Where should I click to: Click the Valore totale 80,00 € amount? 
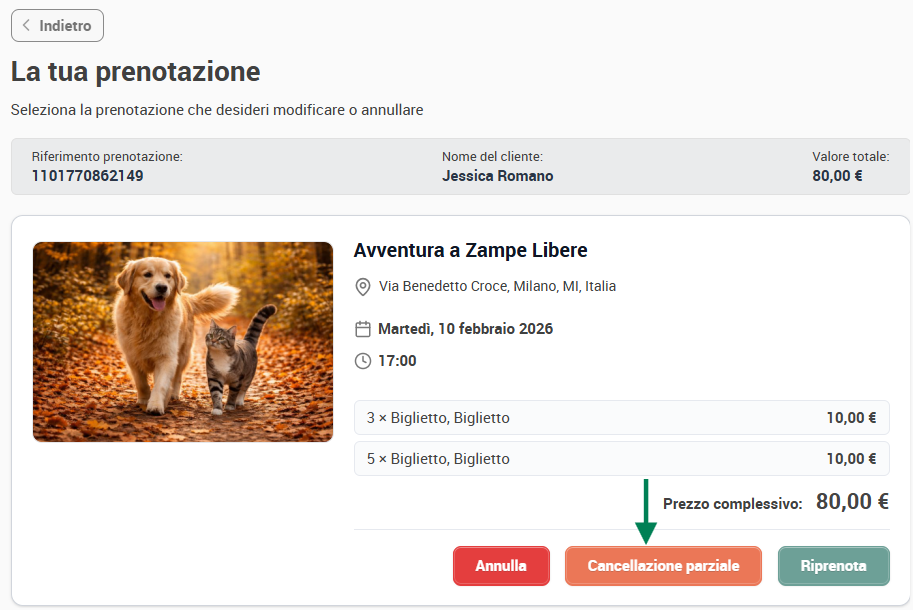pos(837,176)
